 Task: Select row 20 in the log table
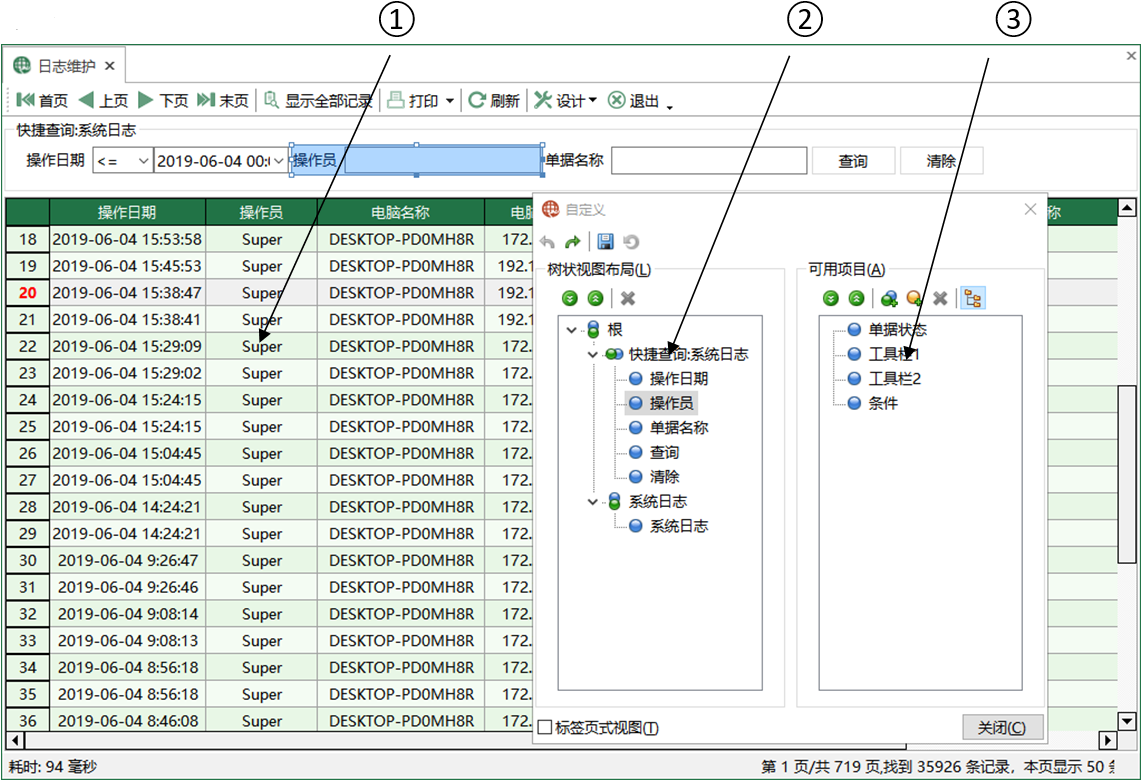tap(28, 292)
